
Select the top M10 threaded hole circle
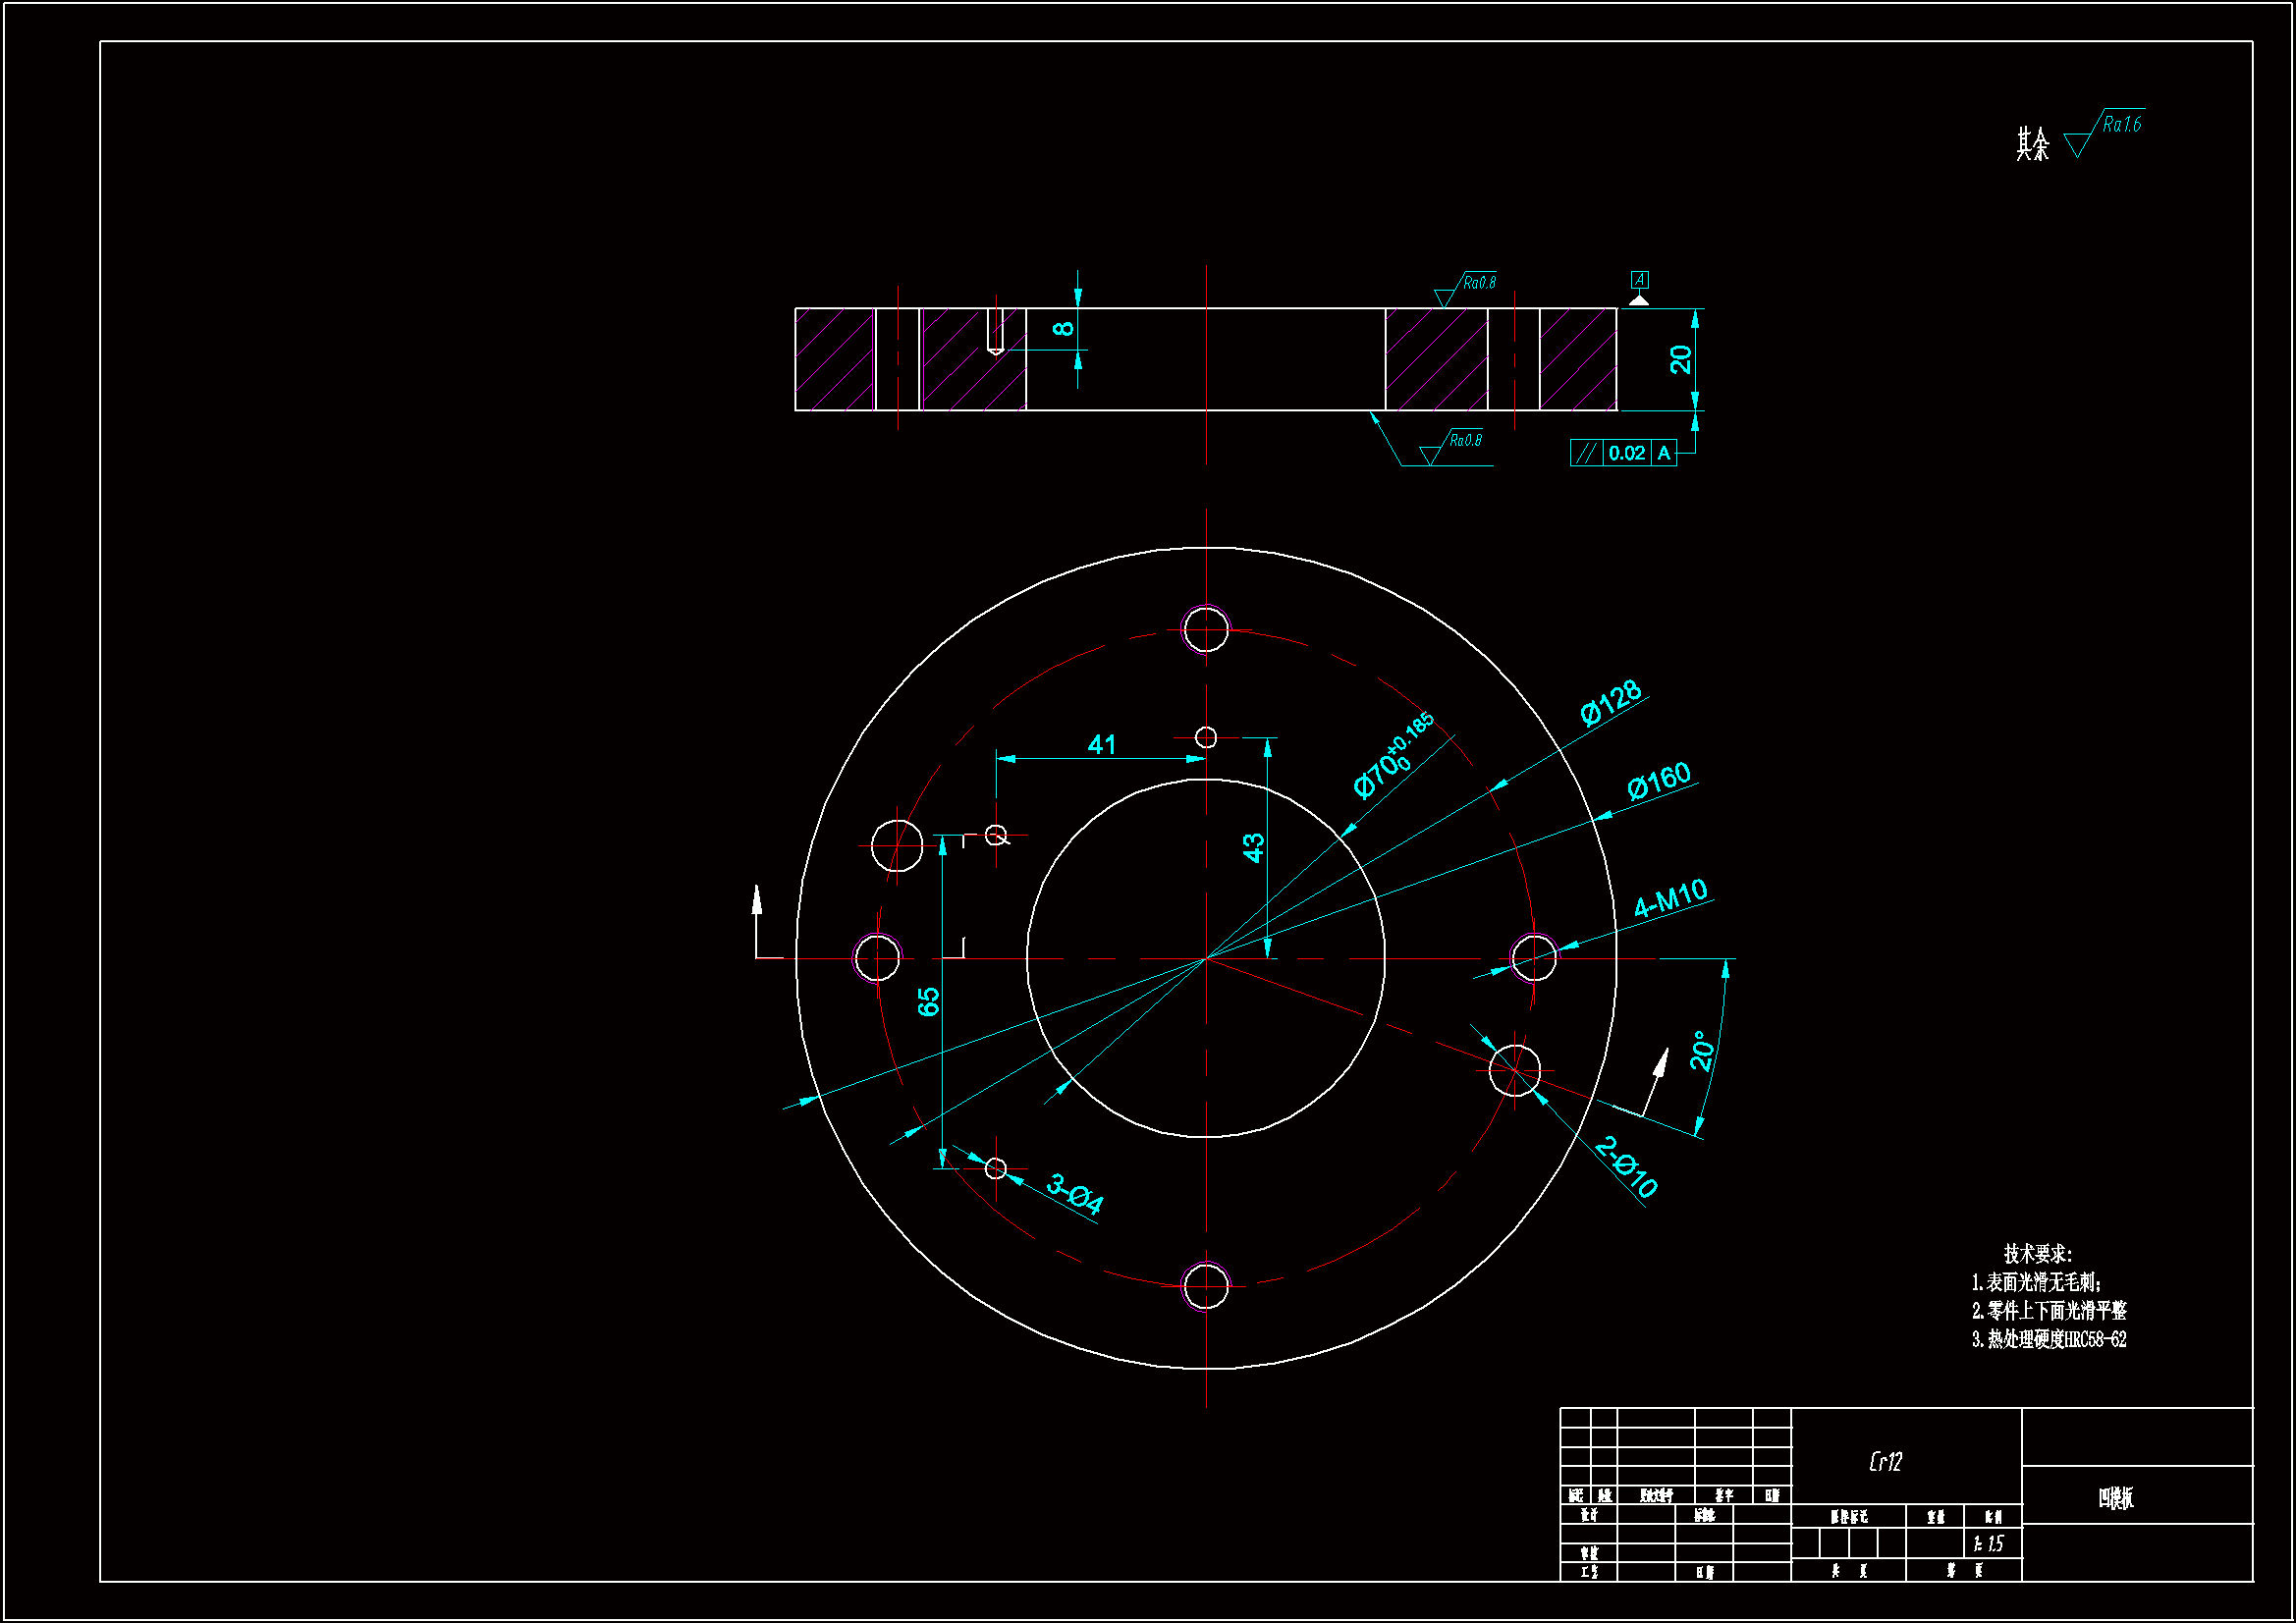coord(1206,629)
